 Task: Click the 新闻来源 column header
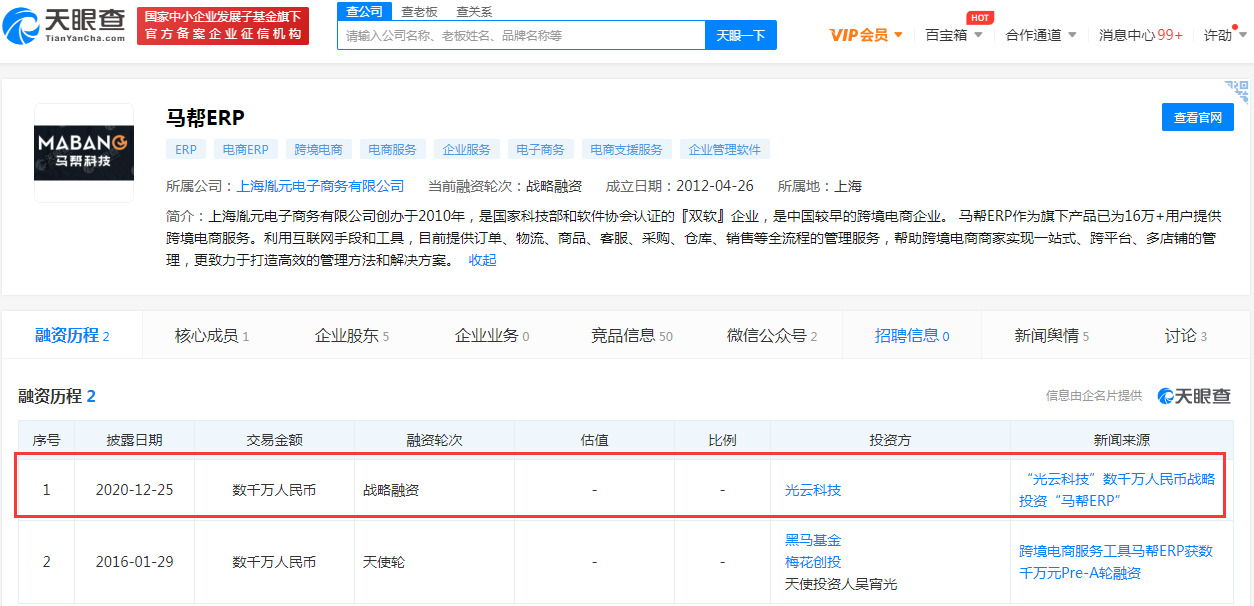(1122, 440)
